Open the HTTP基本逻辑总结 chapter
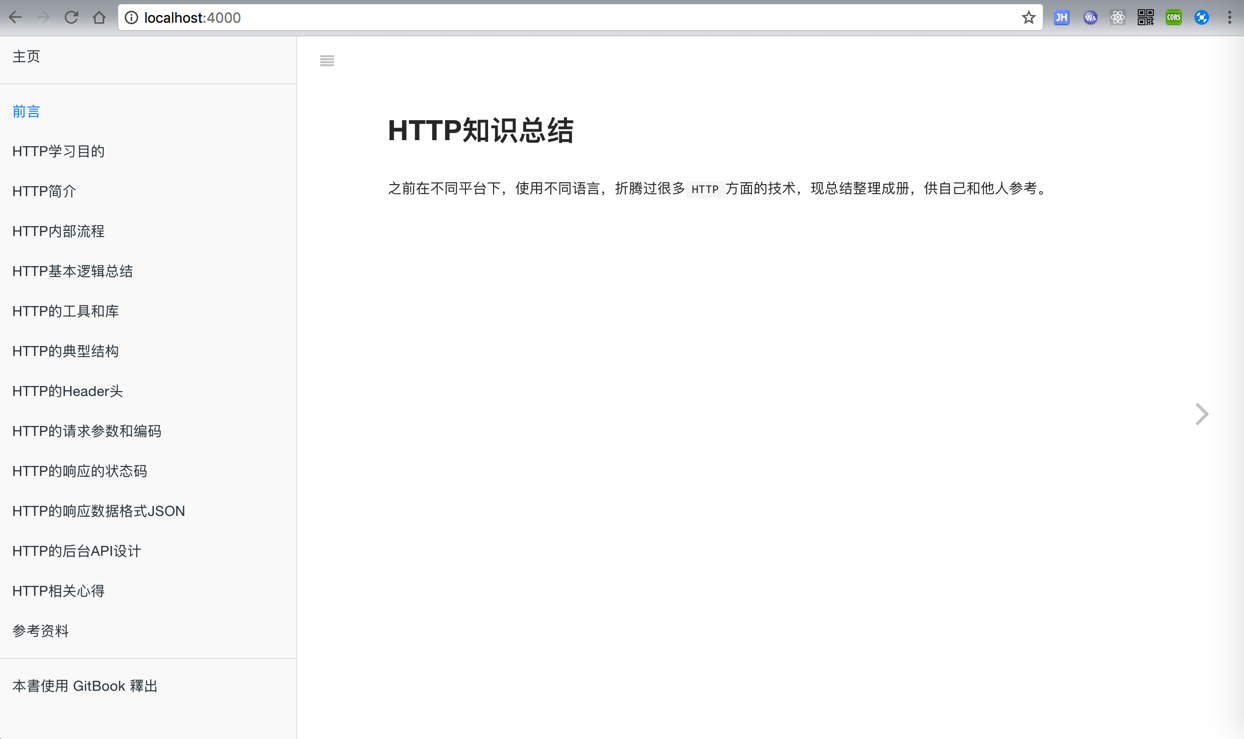This screenshot has width=1244, height=739. (72, 271)
